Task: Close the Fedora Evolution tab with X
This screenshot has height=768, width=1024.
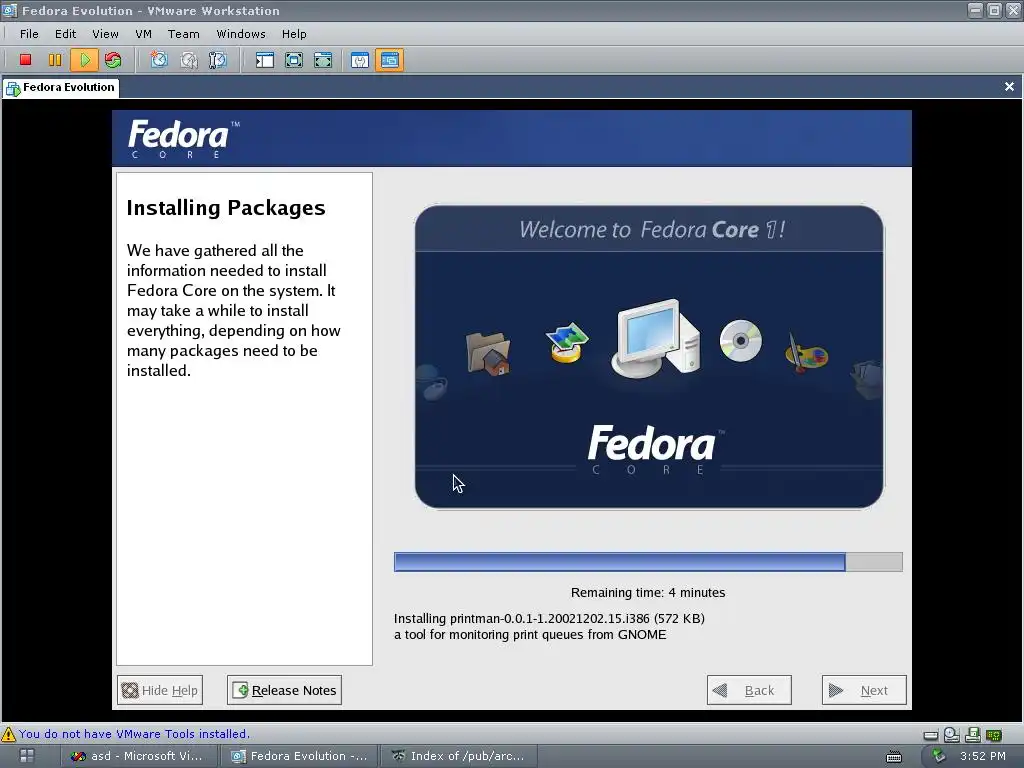Action: click(1009, 86)
